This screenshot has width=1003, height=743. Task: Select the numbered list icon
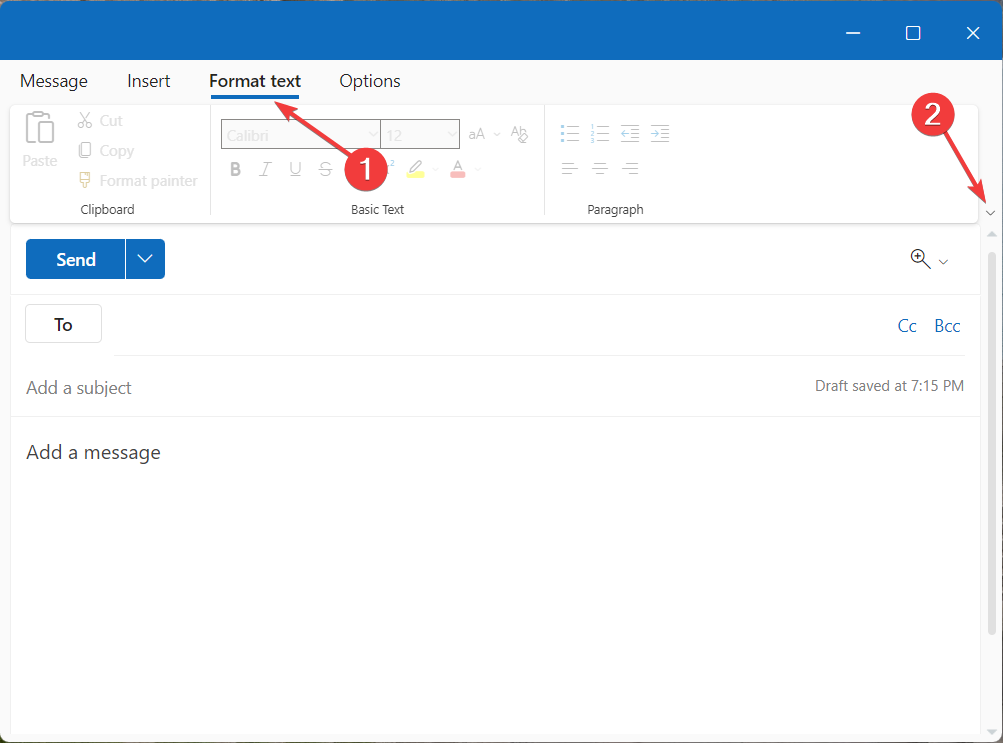click(x=600, y=133)
